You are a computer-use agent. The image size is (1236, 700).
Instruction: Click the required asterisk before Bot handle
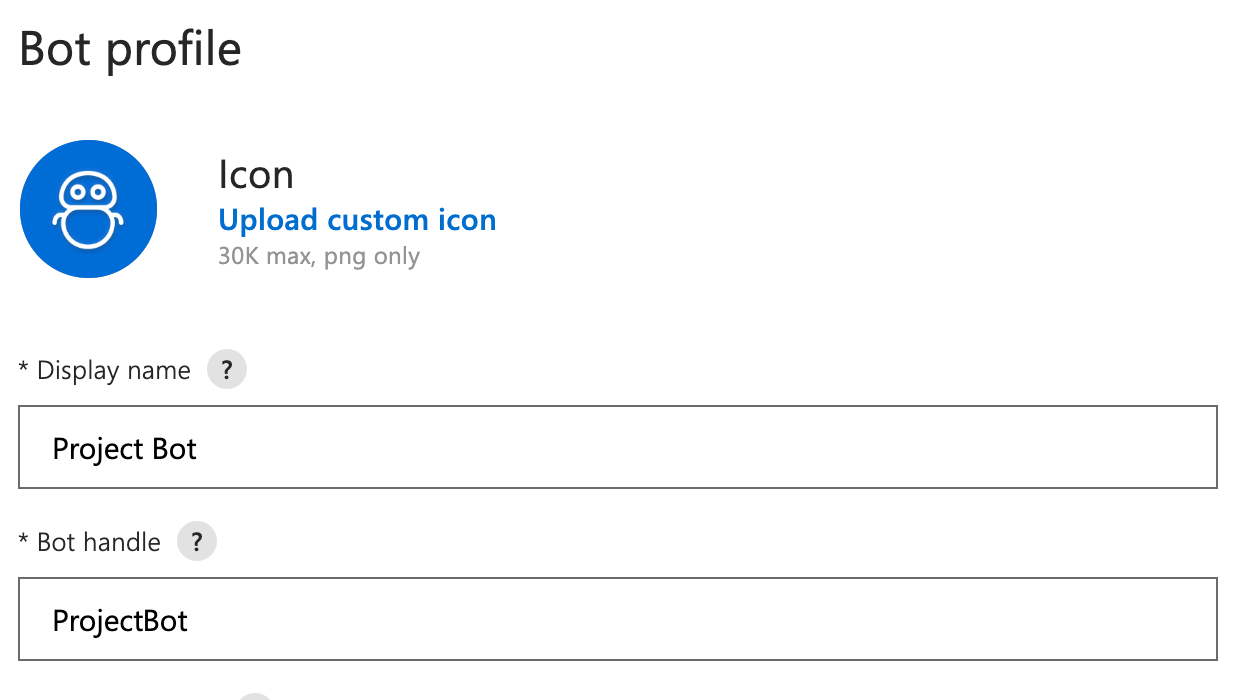[x=24, y=542]
